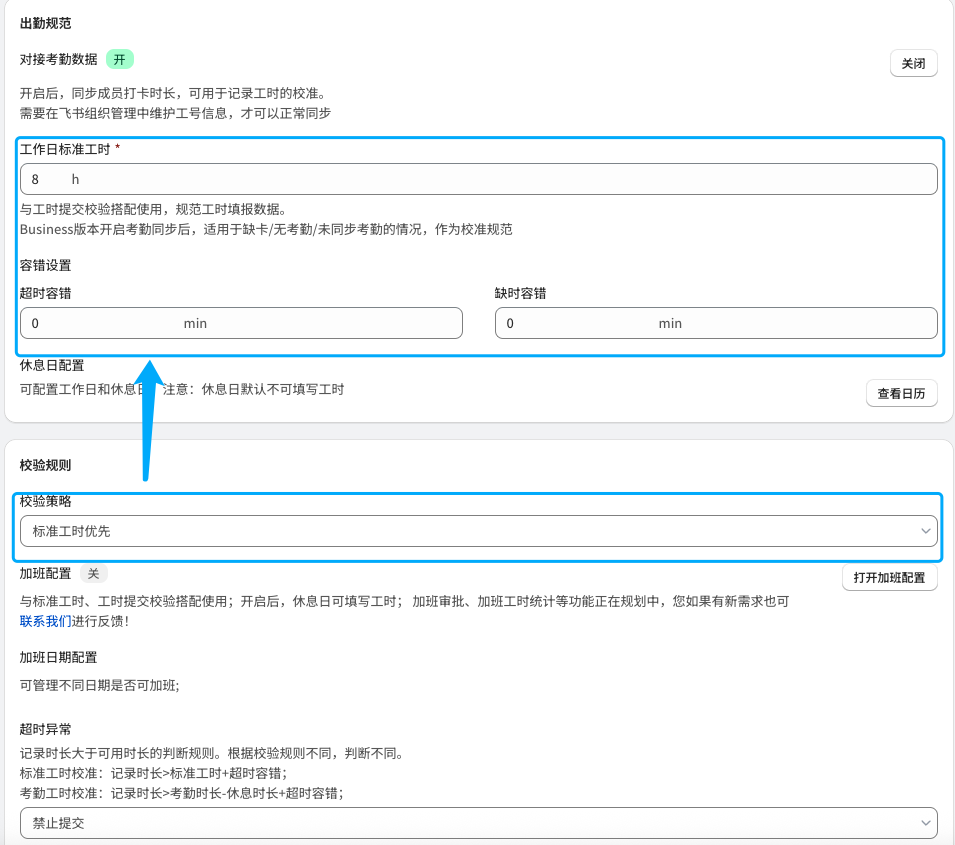
Task: Click the min unit in 缺时容错 field
Action: coord(670,323)
